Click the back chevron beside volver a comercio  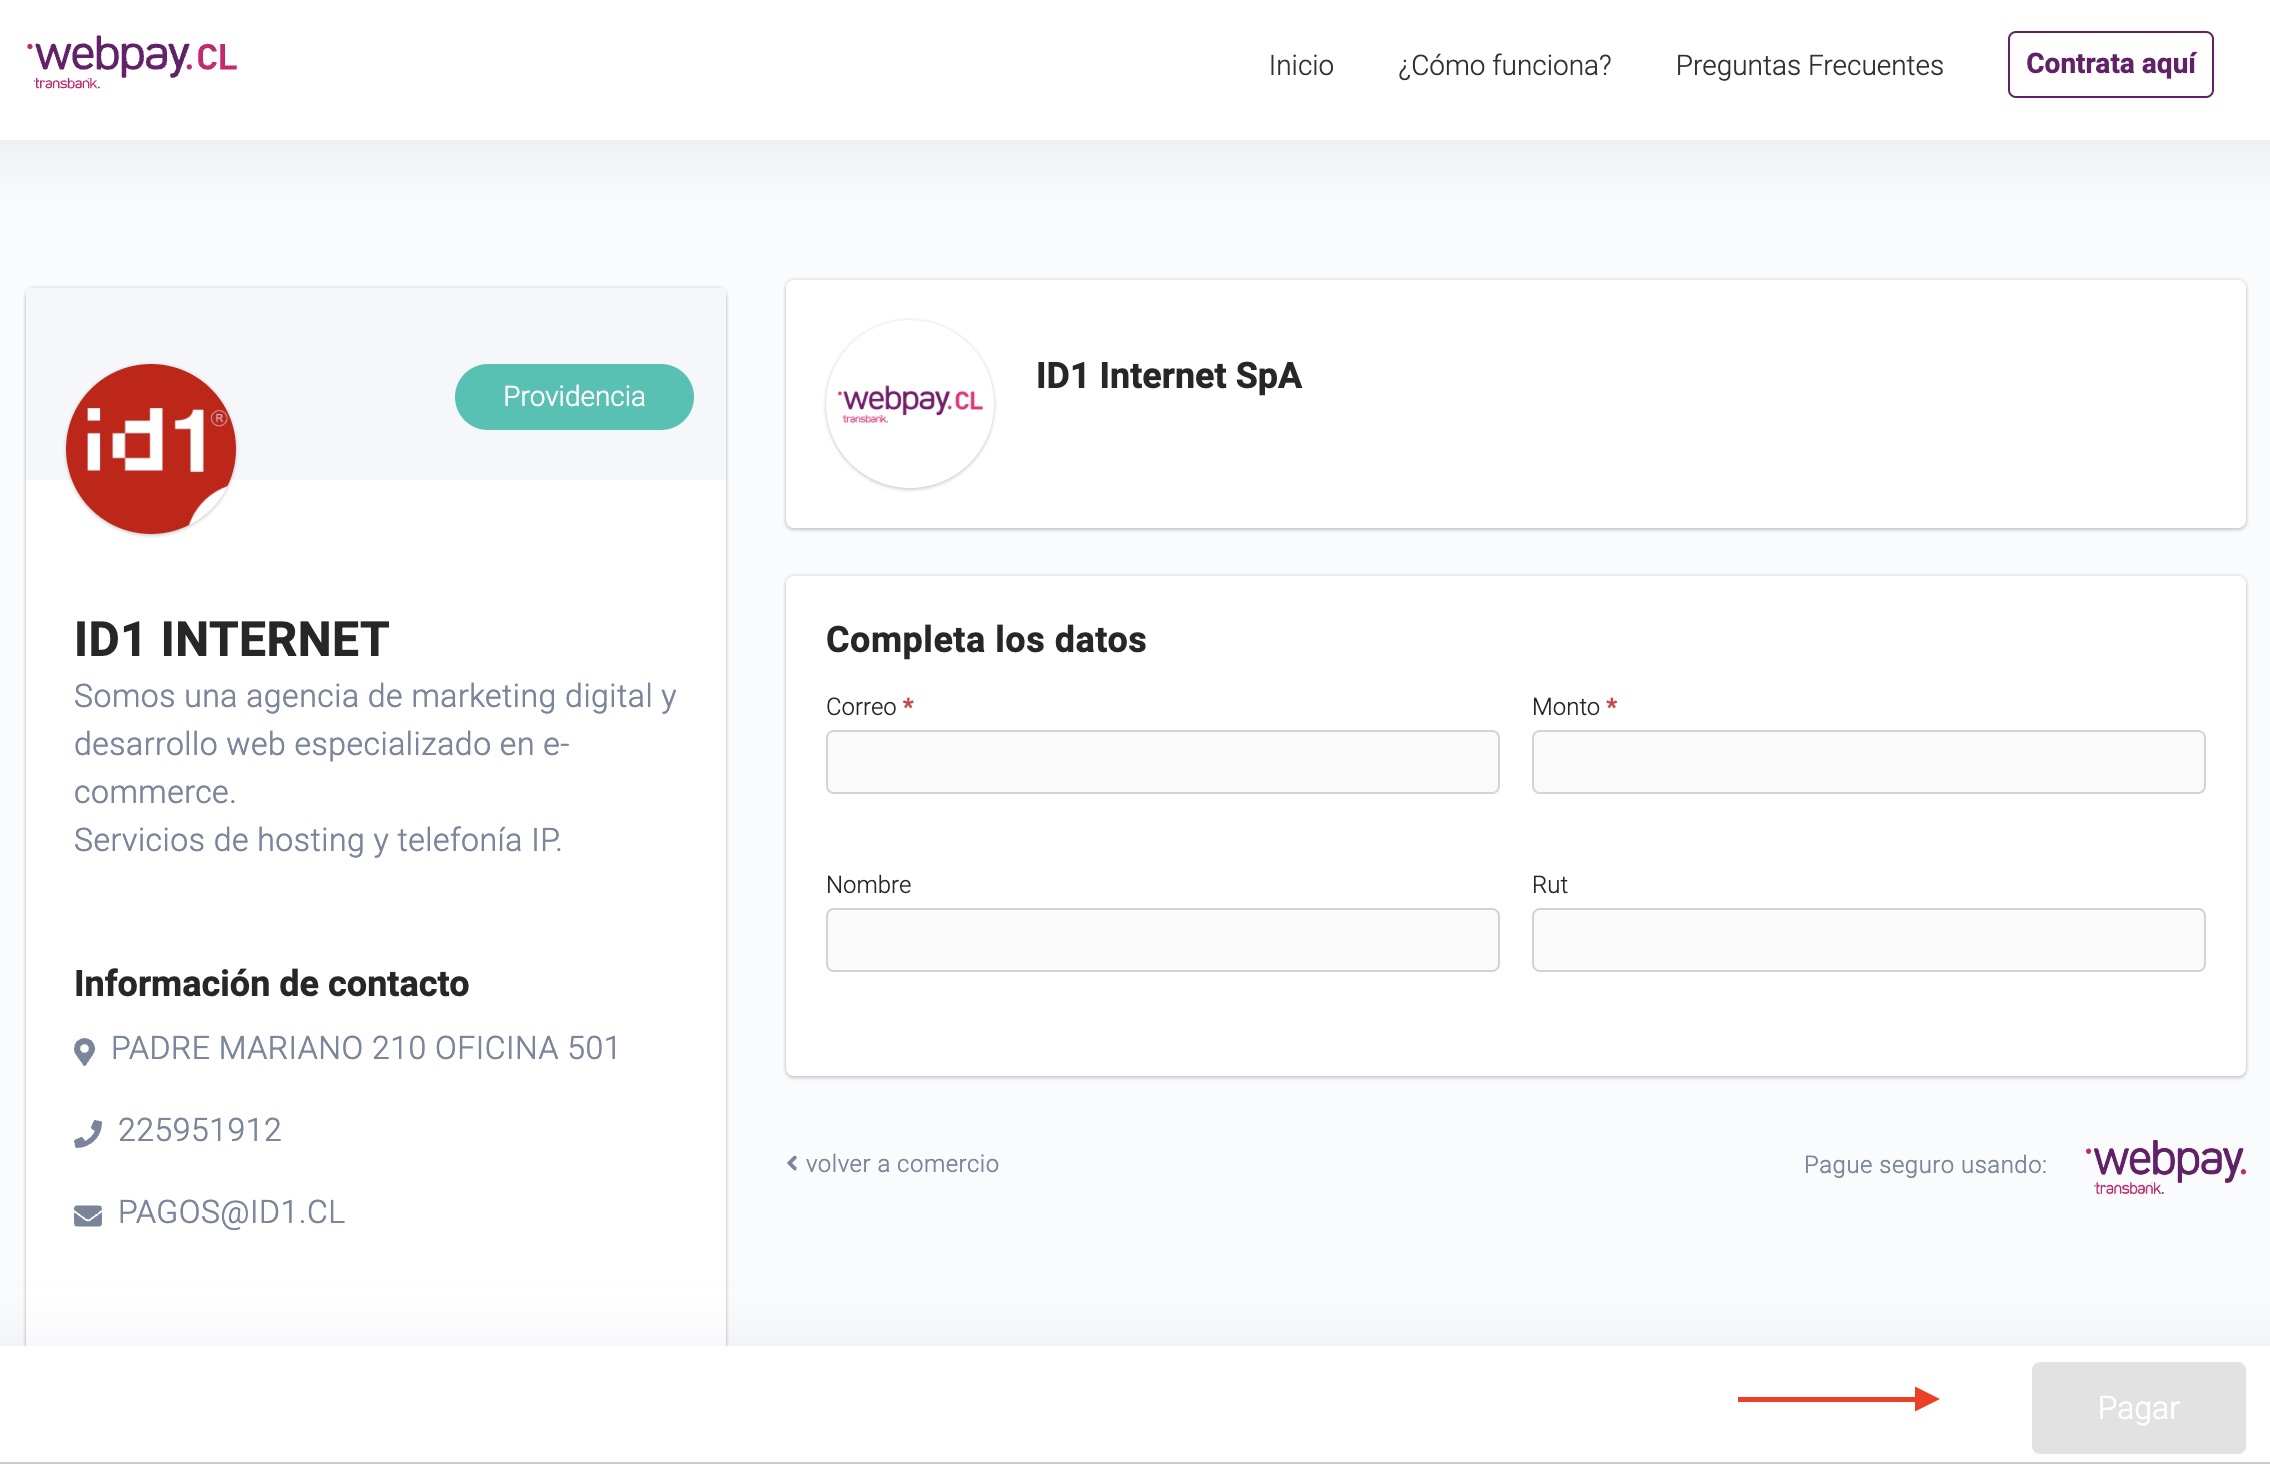[792, 1163]
